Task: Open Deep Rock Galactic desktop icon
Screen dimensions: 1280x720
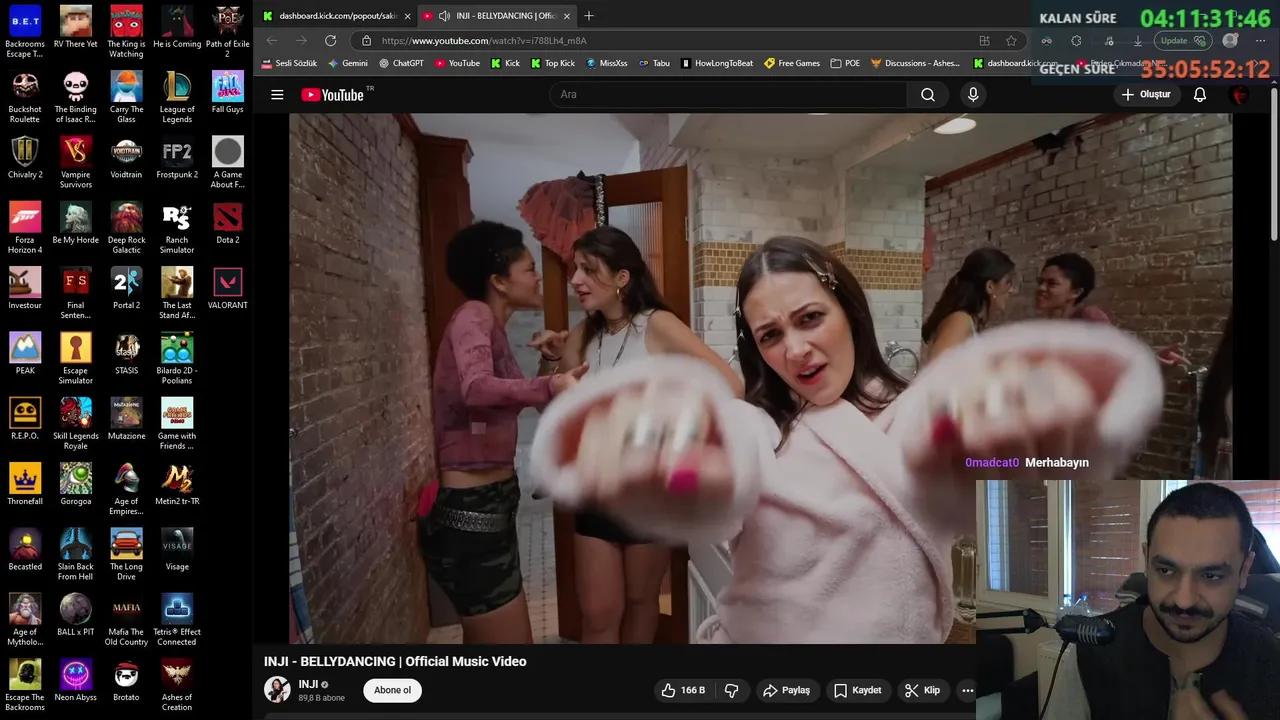Action: coord(126,227)
